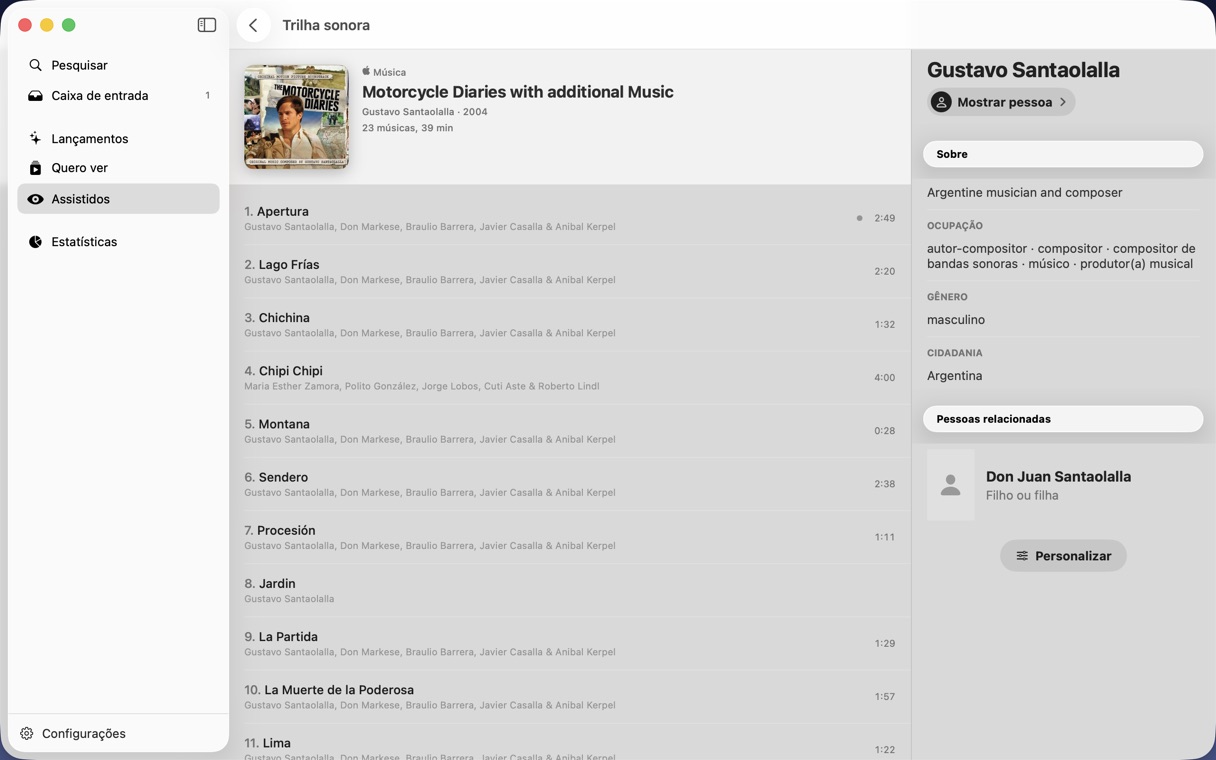Select track 6 Sendero
The height and width of the screenshot is (760, 1216).
click(570, 484)
